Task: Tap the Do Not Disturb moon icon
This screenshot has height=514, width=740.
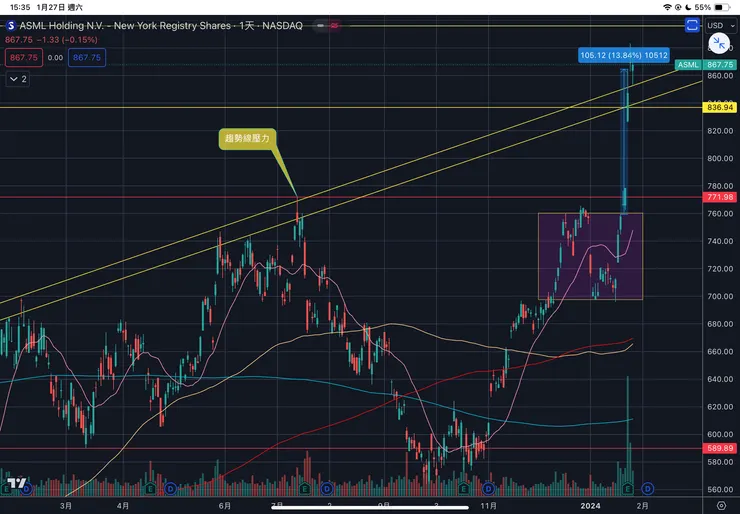Action: 688,7
